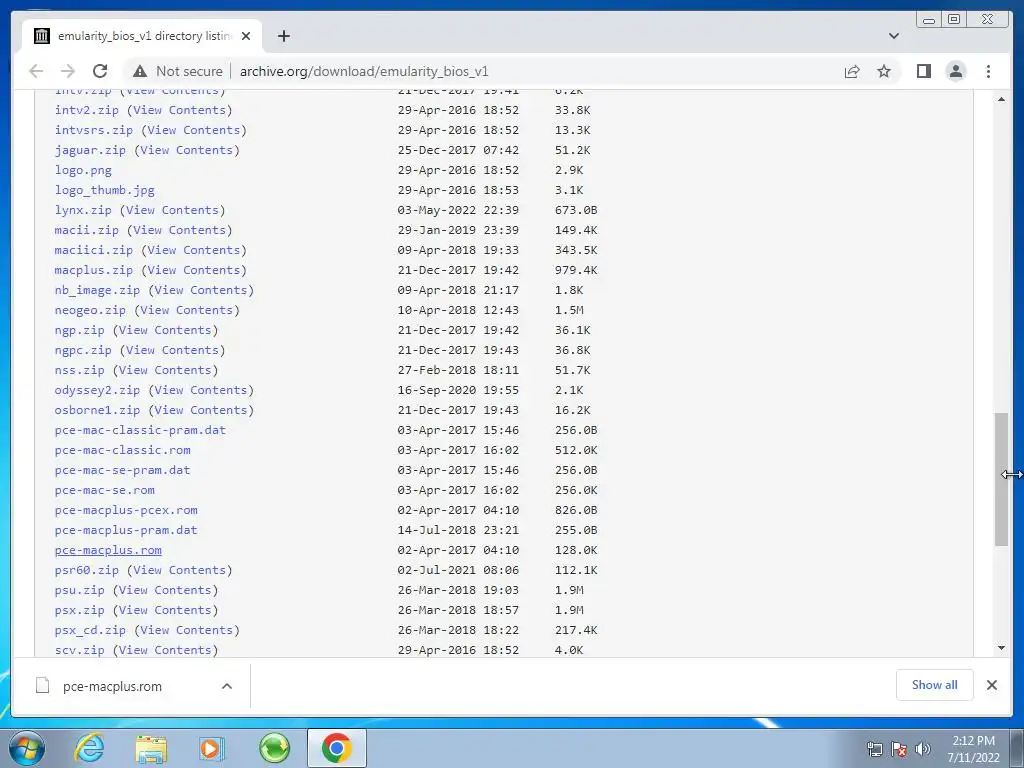Expand options for pce-macplus.rom download
The height and width of the screenshot is (768, 1024).
coord(227,686)
